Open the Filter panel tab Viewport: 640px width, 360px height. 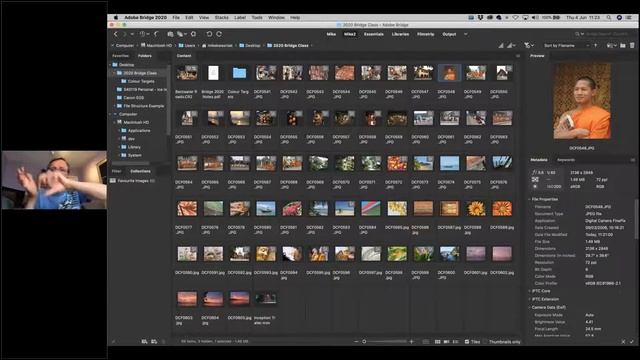pos(117,171)
